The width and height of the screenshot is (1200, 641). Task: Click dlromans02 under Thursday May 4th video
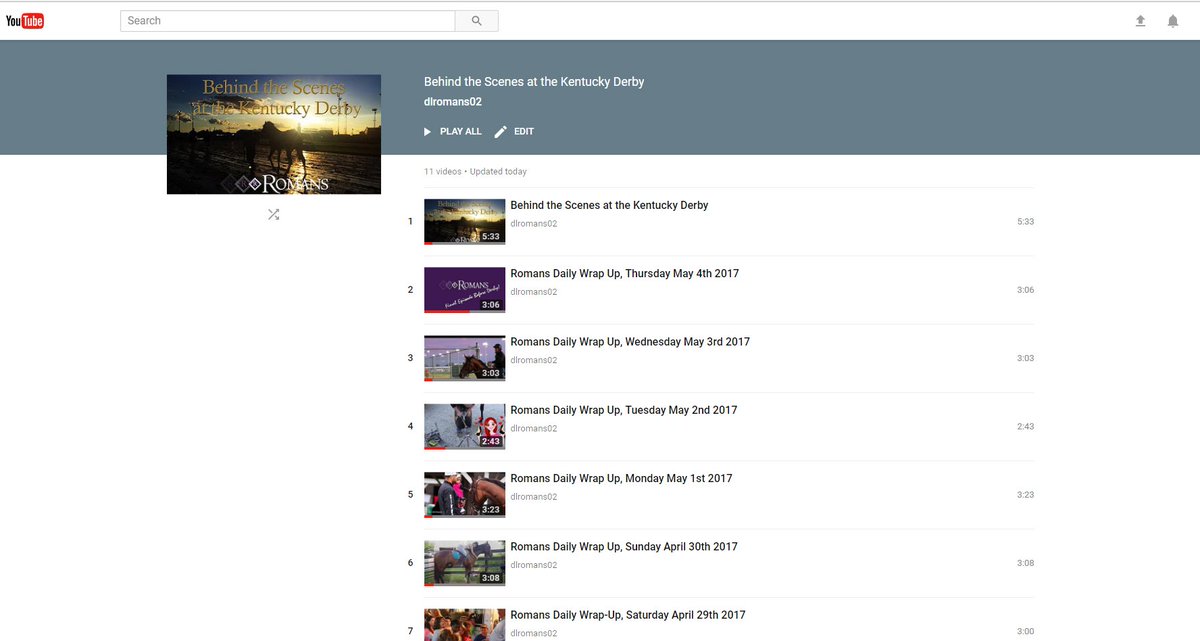(534, 292)
